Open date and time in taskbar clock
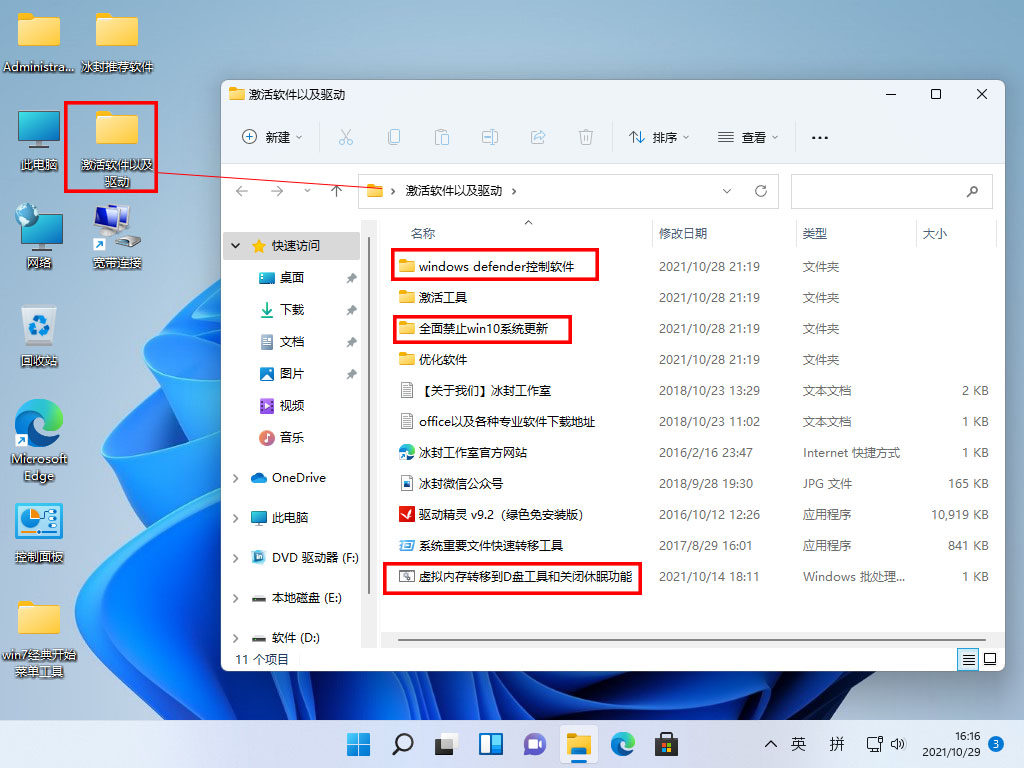This screenshot has height=768, width=1024. 951,744
